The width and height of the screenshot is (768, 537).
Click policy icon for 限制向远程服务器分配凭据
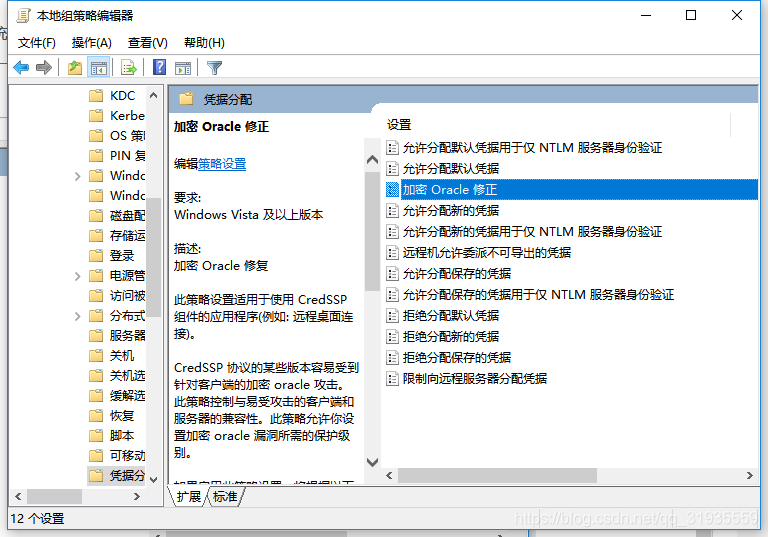[392, 378]
